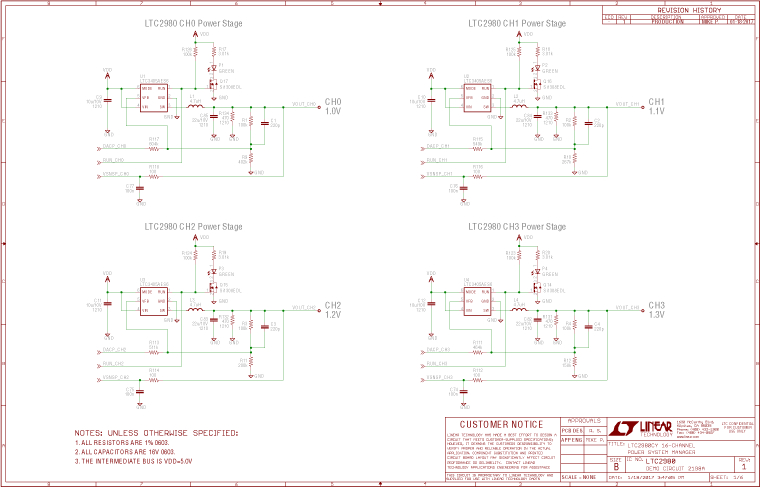Select the regulator IC in CH1 power stage
Viewport: 760px width, 487px height.
pos(477,97)
